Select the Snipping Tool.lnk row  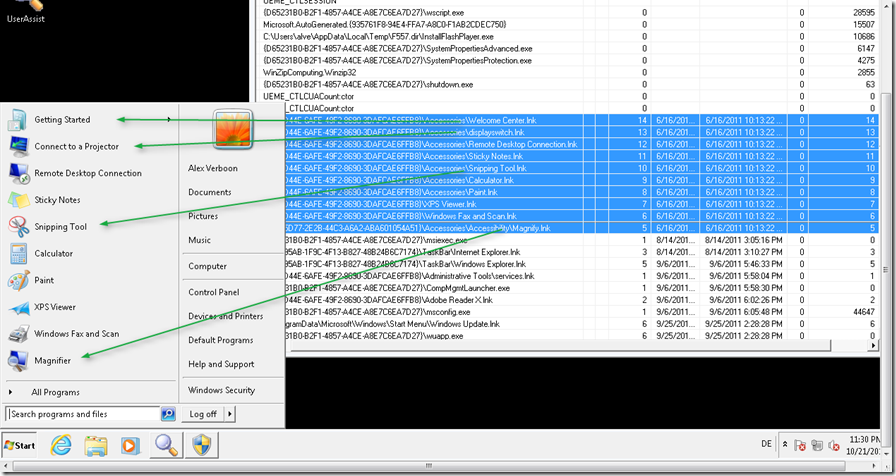pos(581,169)
